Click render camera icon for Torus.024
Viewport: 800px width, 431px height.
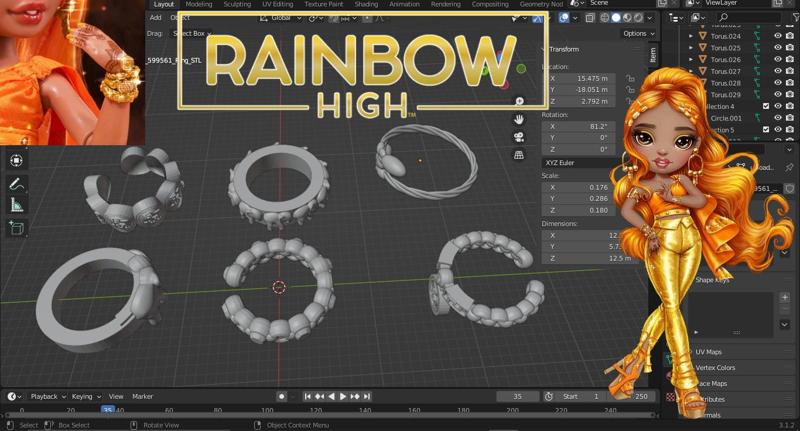pyautogui.click(x=790, y=36)
